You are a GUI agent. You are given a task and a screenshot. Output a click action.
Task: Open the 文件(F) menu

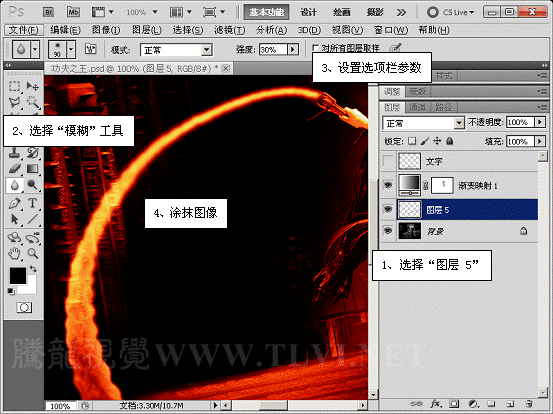24,30
